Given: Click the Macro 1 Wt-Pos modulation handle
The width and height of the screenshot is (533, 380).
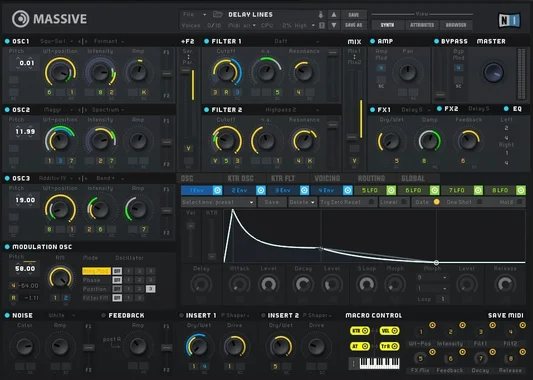Looking at the screenshot, I should point(432,325).
